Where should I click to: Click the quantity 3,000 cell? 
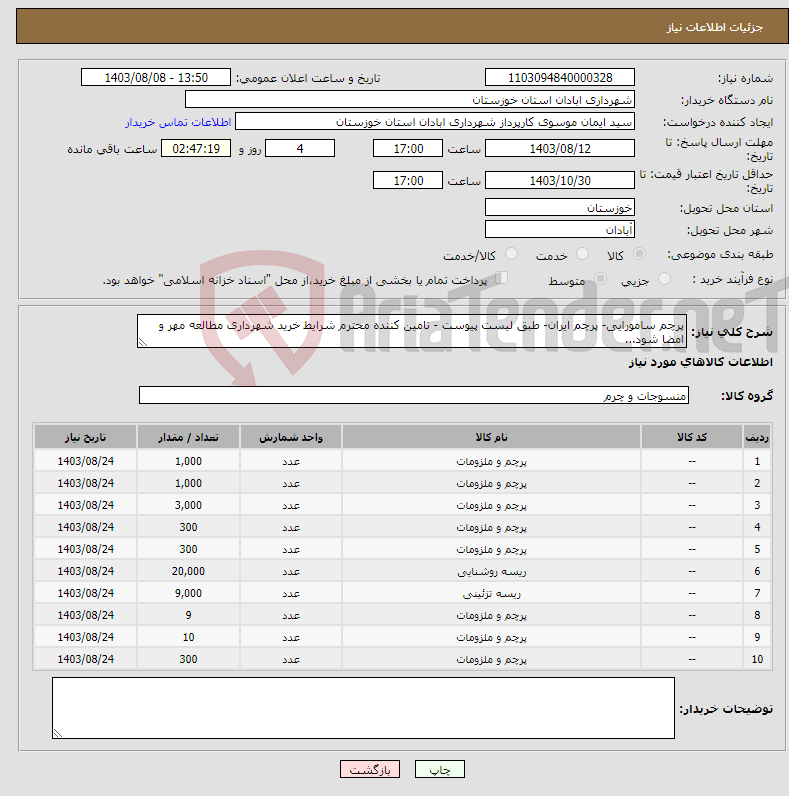click(188, 505)
